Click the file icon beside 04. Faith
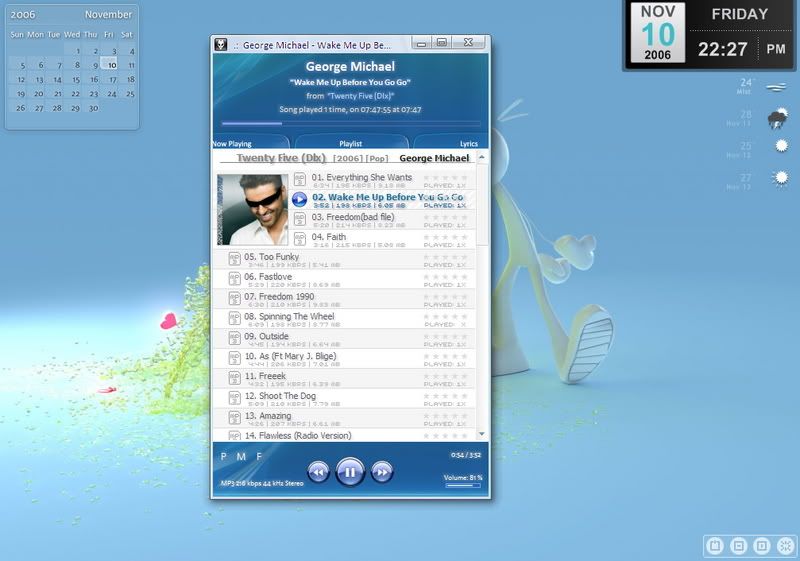800x561 pixels. pyautogui.click(x=300, y=239)
